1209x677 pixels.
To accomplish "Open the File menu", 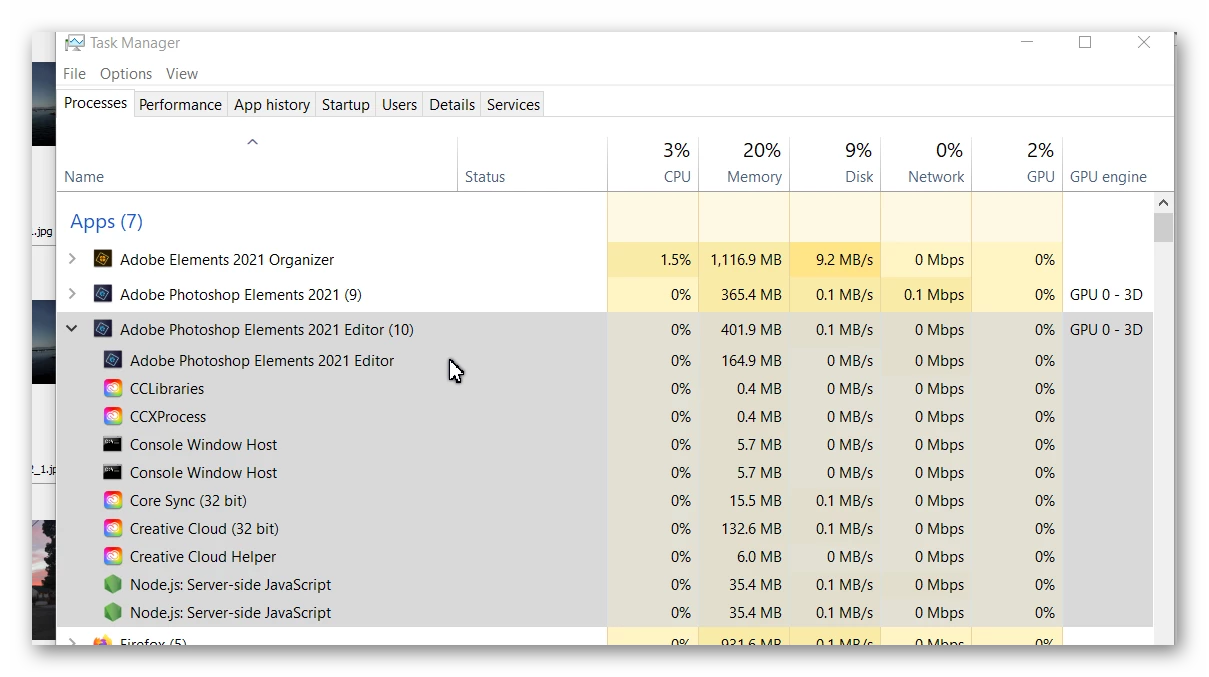I will pos(74,74).
